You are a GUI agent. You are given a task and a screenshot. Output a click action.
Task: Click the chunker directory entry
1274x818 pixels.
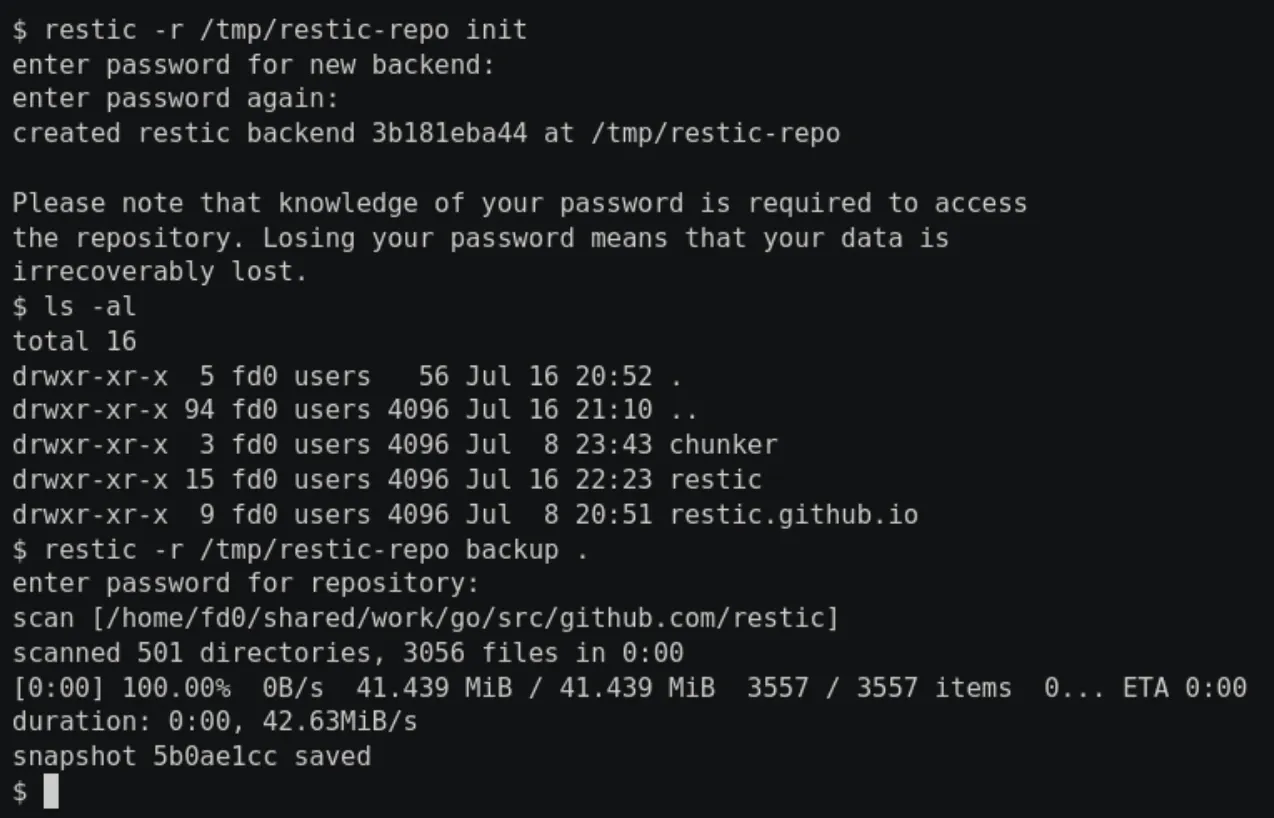[723, 444]
